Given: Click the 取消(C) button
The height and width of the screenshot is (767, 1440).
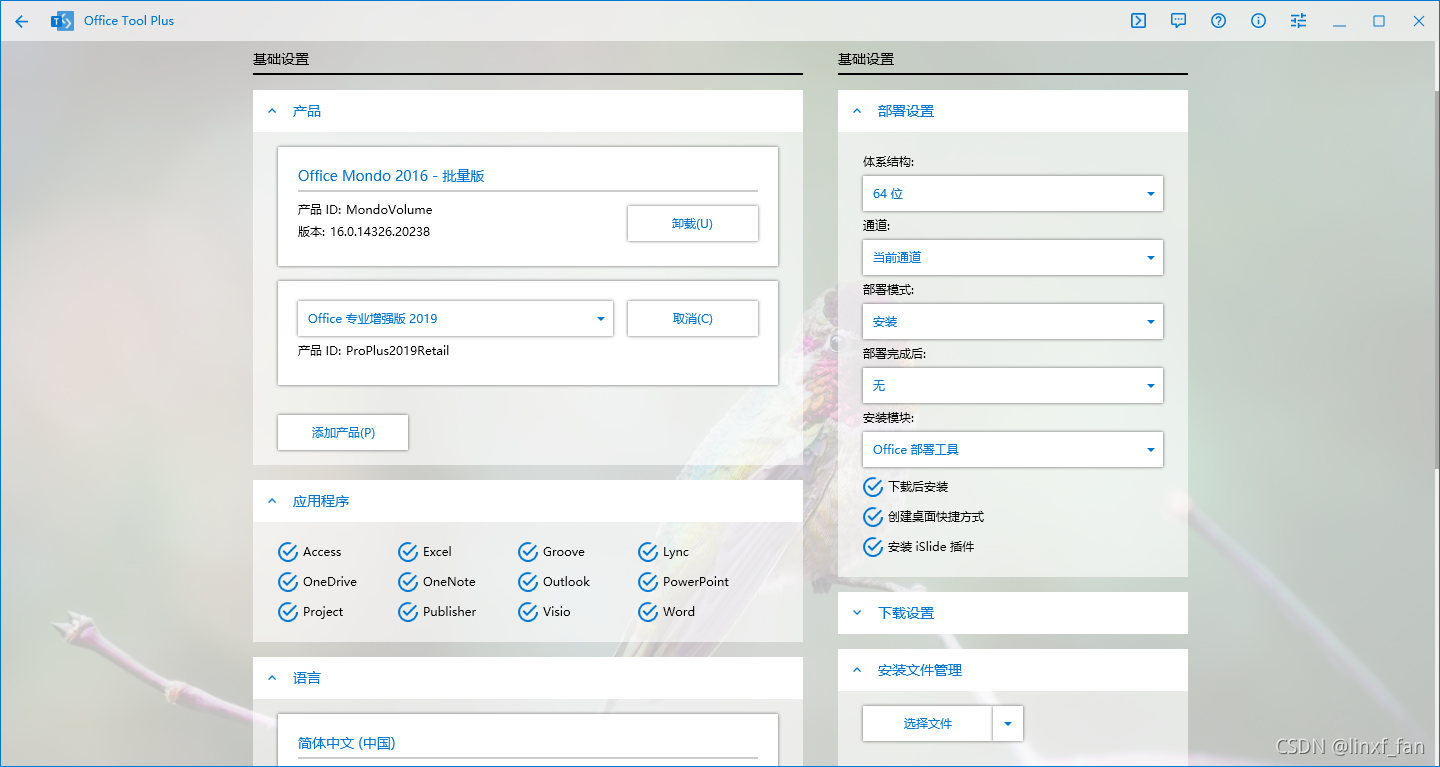Looking at the screenshot, I should [x=692, y=319].
